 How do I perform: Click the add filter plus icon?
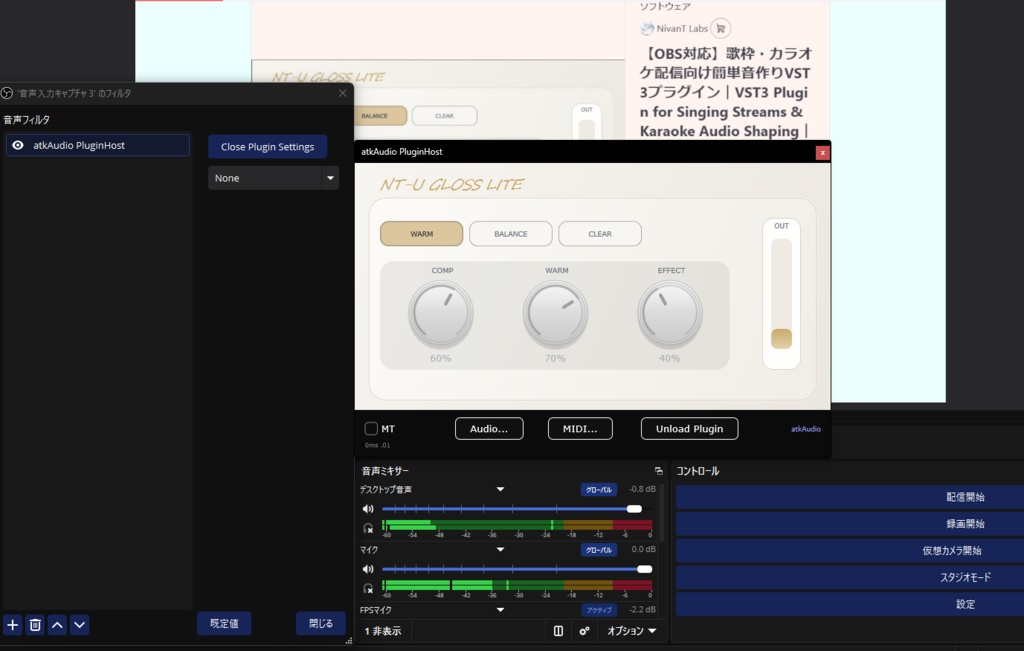click(x=12, y=625)
